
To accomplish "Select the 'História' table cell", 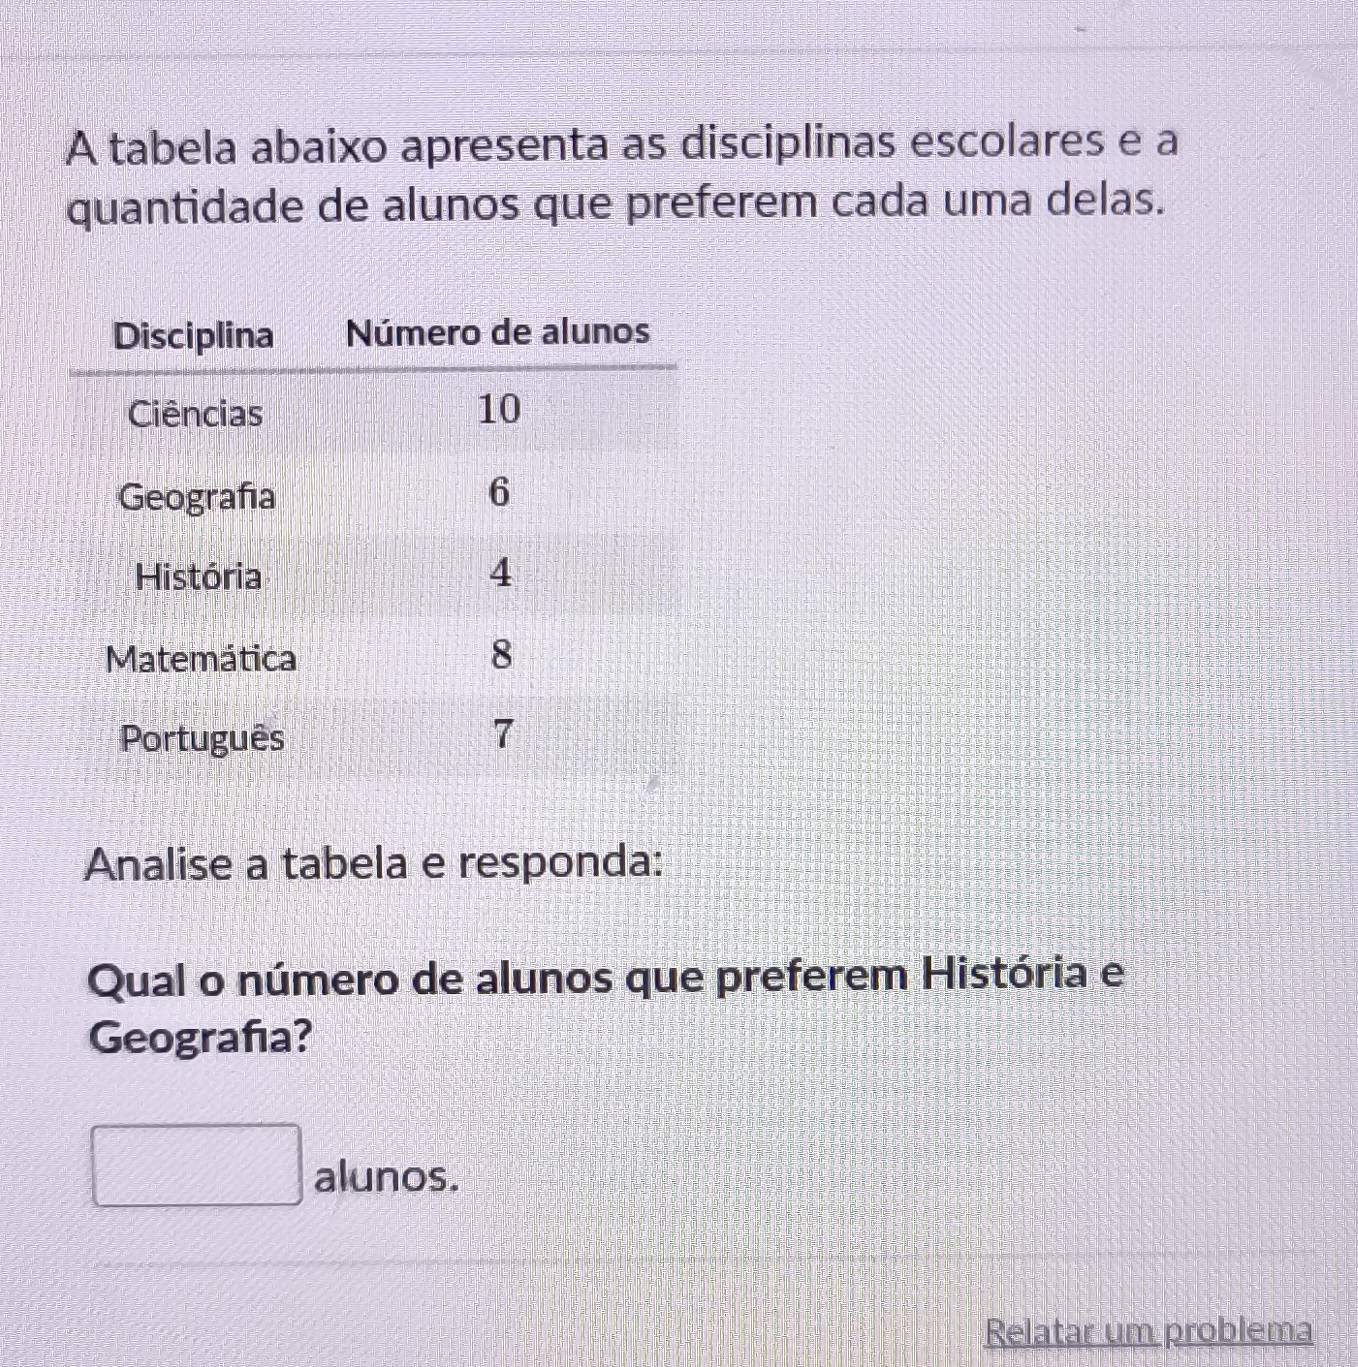I will click(x=198, y=576).
